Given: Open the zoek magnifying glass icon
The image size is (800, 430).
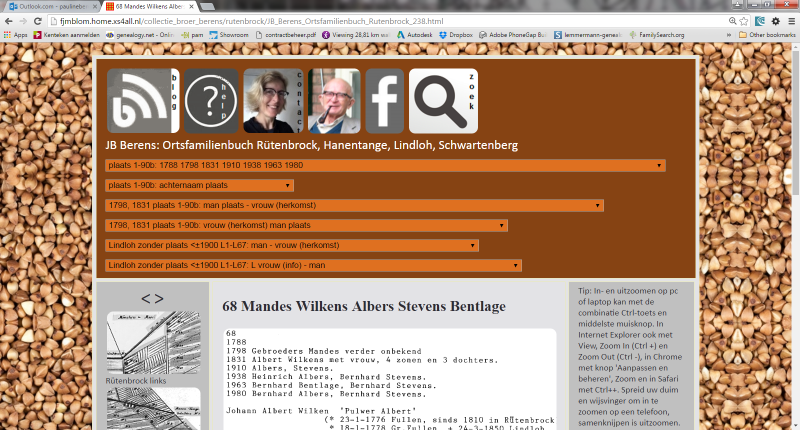Looking at the screenshot, I should tap(443, 101).
